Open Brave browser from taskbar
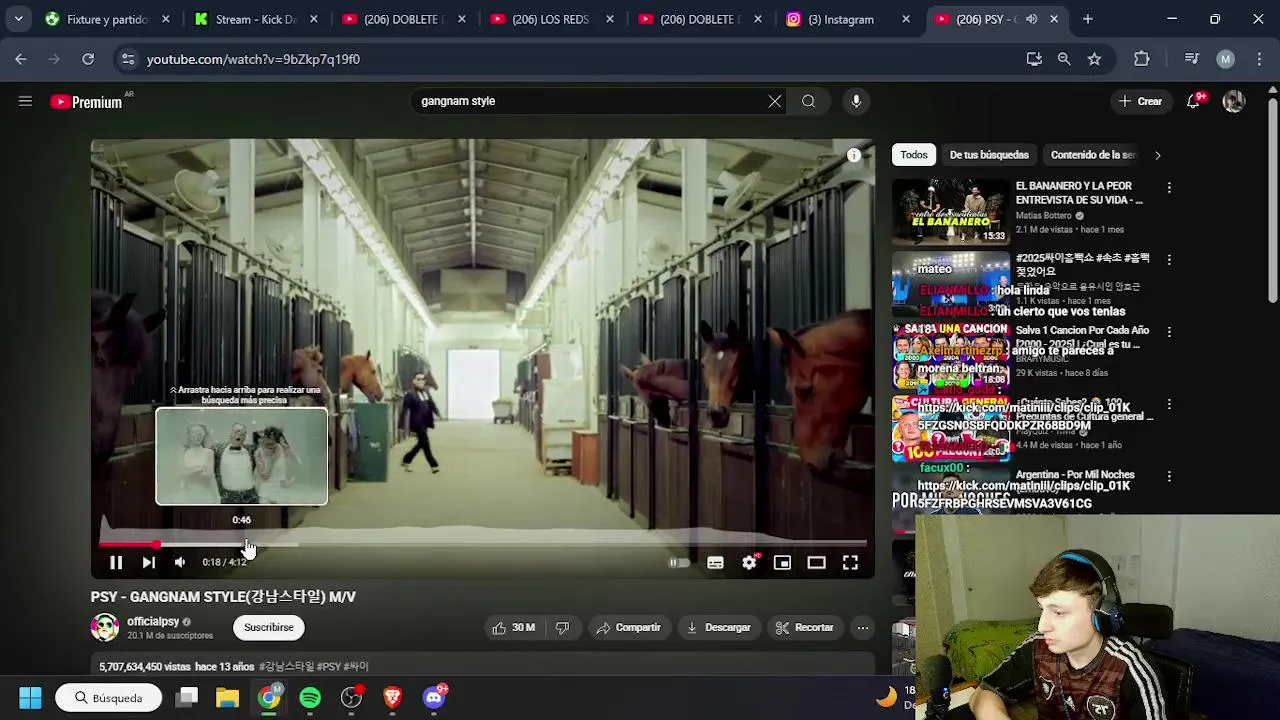Viewport: 1280px width, 720px height. coord(392,698)
